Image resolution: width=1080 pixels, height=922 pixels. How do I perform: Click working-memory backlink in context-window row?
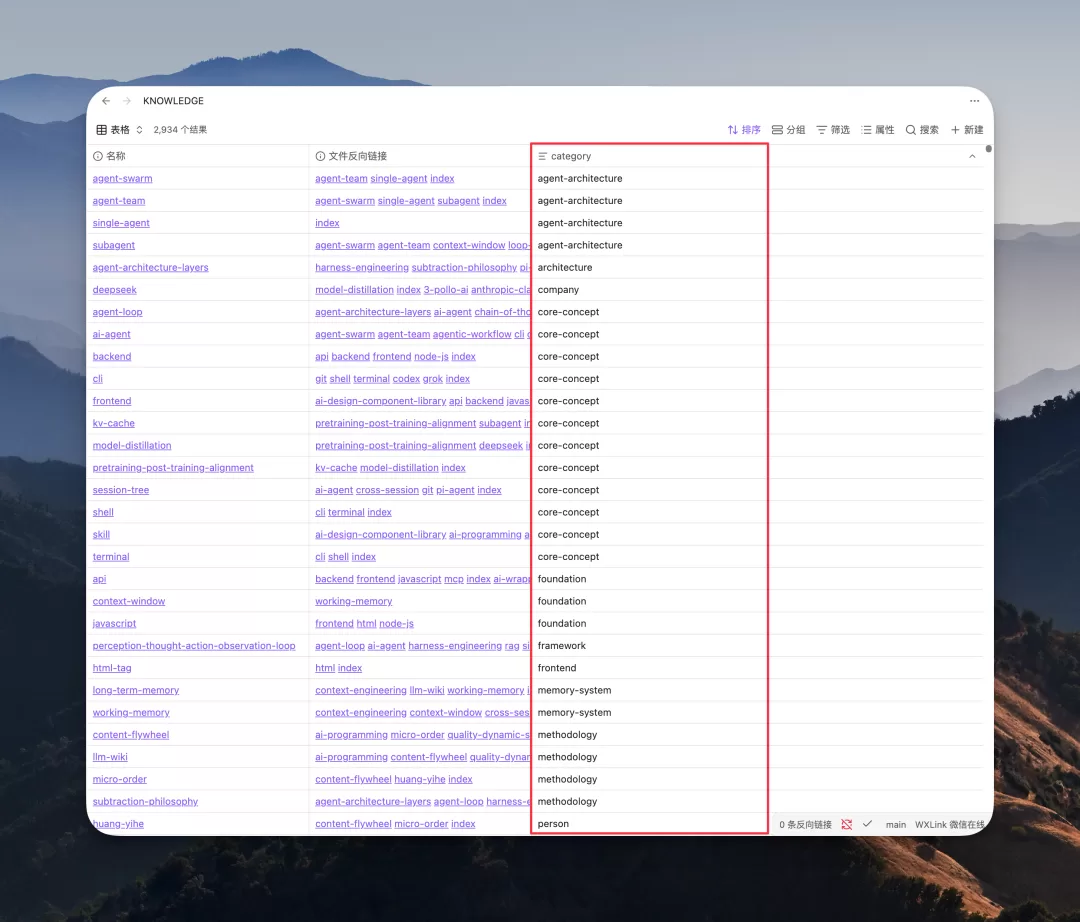point(353,601)
